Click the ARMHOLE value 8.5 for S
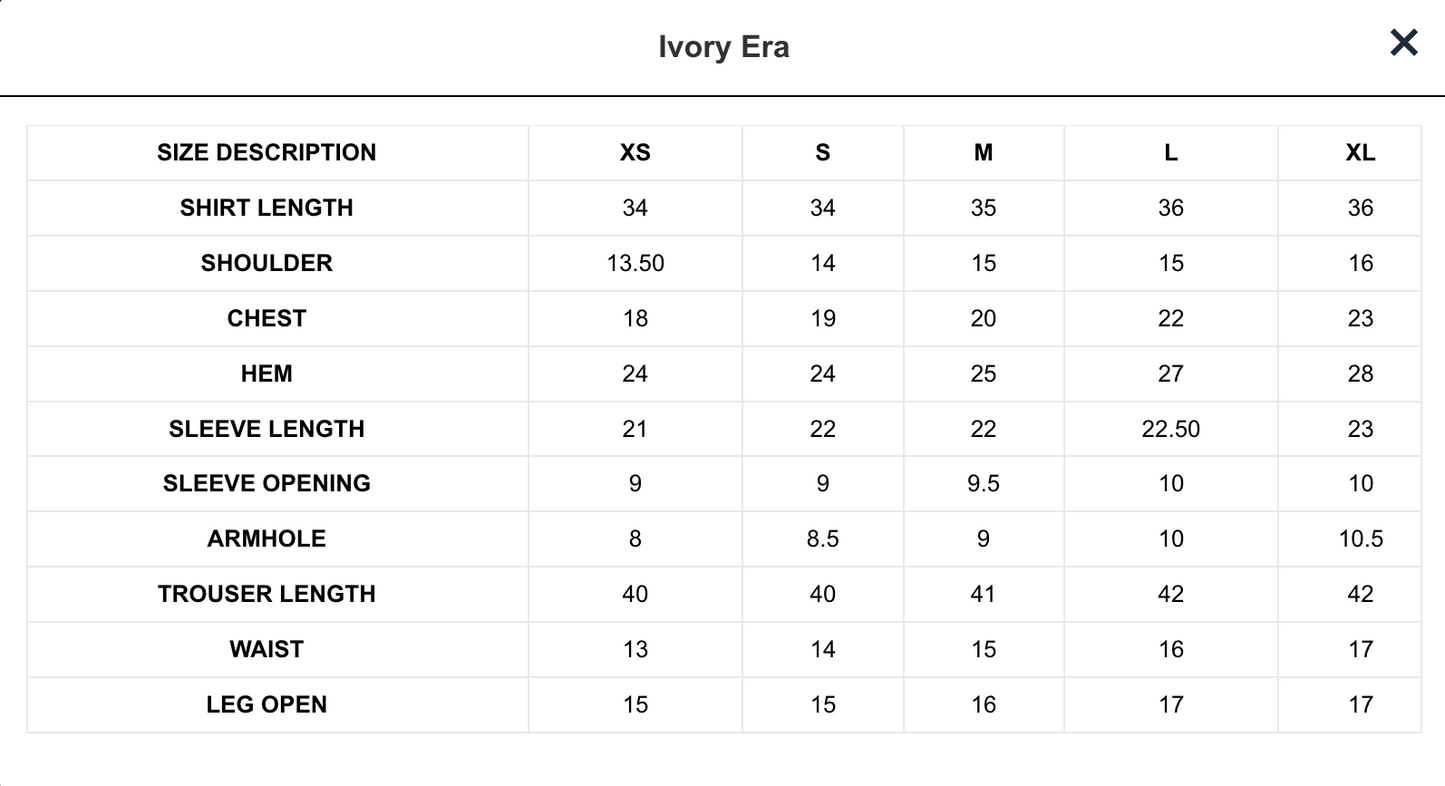This screenshot has height=786, width=1445. coord(822,539)
